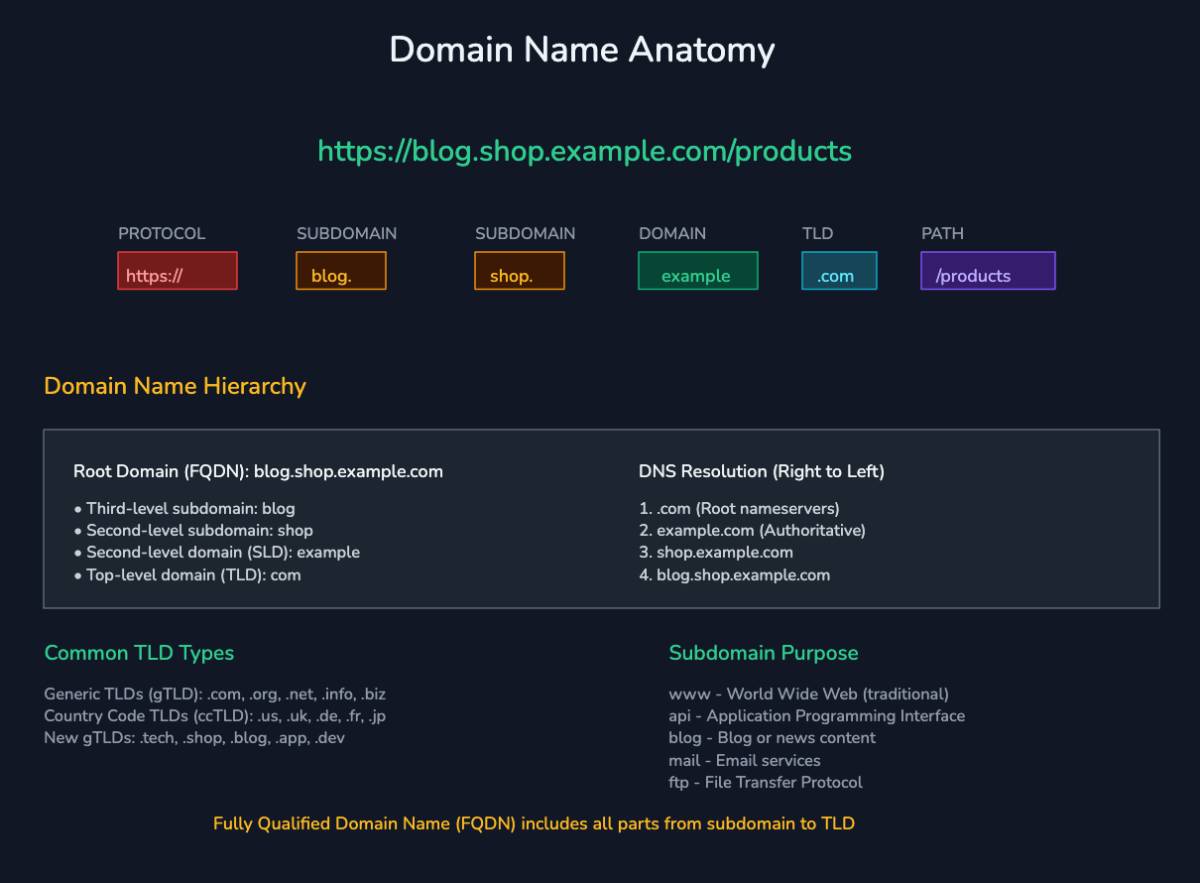Click the green DOMAIN color box
Screen dimensions: 1200x883
pyautogui.click(x=697, y=270)
